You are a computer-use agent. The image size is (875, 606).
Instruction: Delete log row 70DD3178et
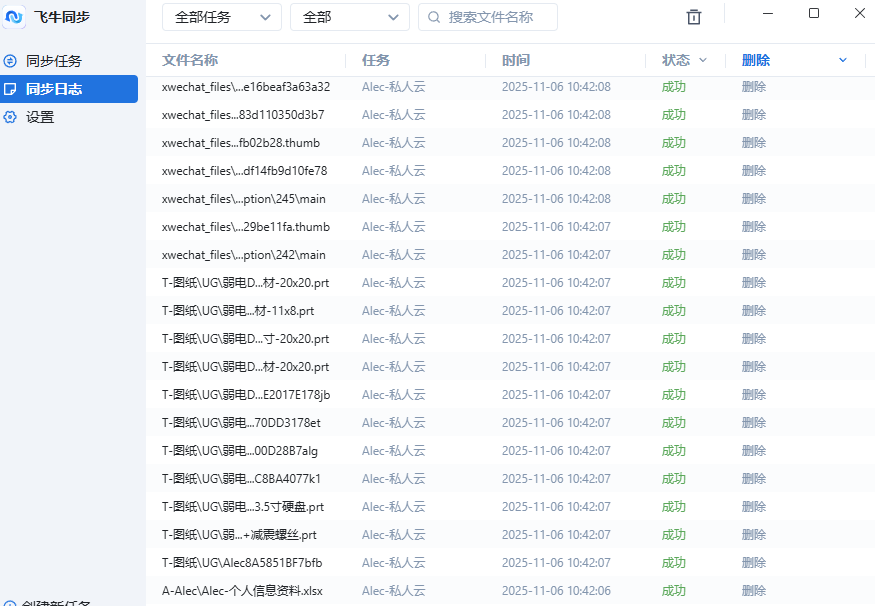tap(753, 423)
